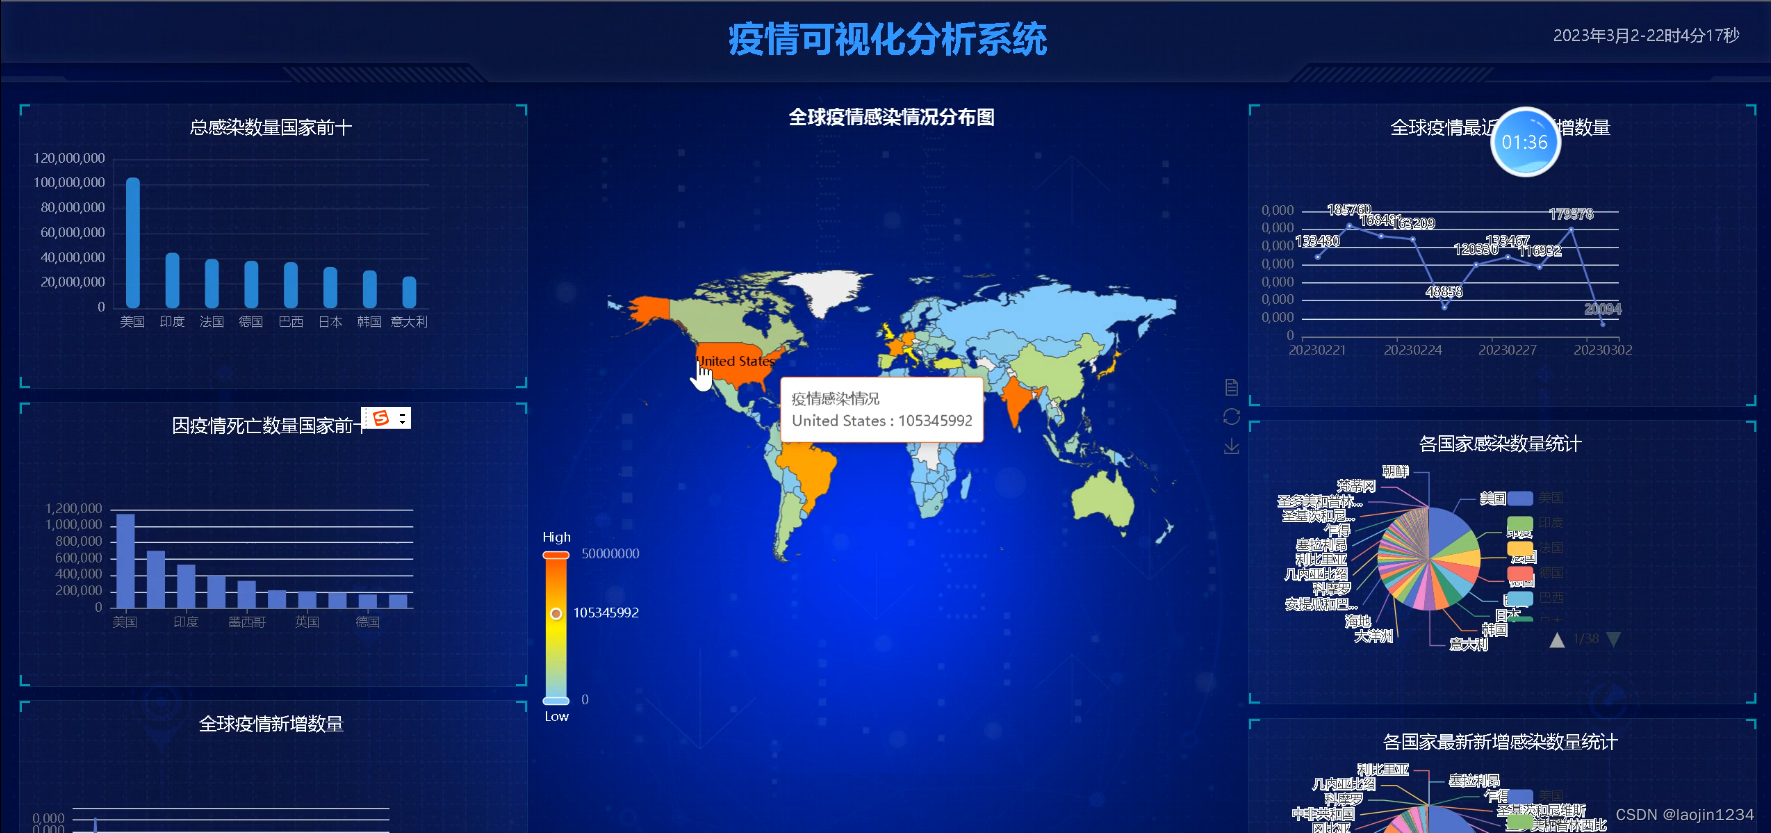Click the High end handle at 50000000
This screenshot has width=1771, height=833.
pos(556,554)
